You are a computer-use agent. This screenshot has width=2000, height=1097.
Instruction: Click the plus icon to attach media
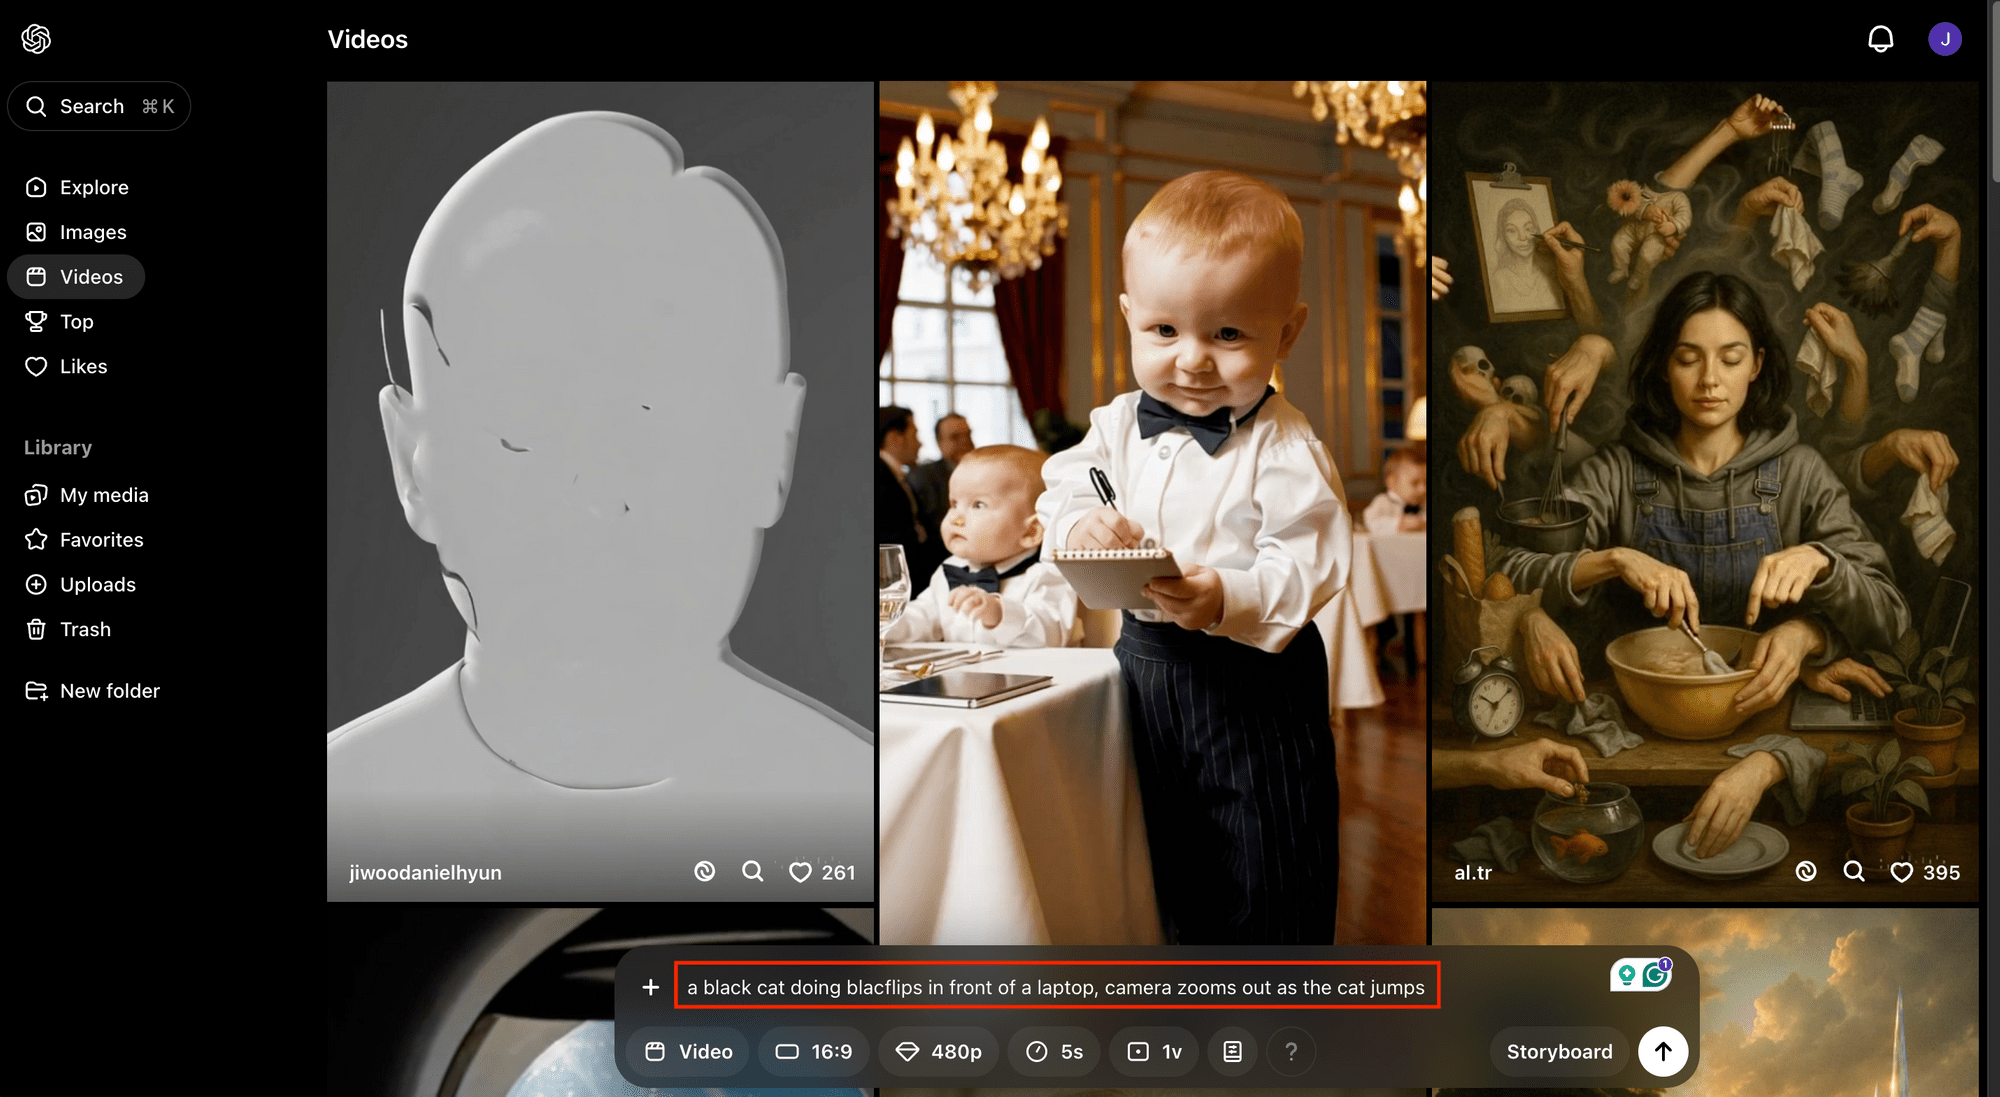pyautogui.click(x=651, y=987)
